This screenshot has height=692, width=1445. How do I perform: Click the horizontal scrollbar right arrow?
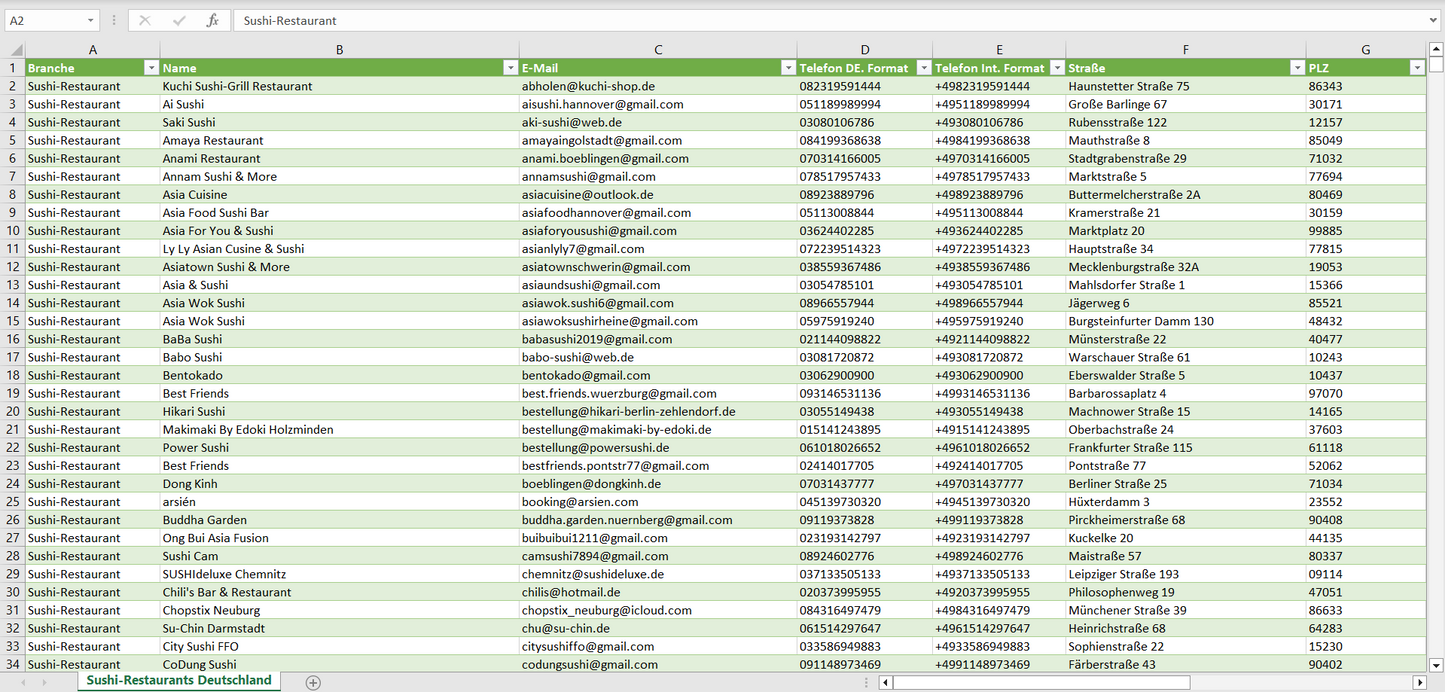coord(1418,682)
